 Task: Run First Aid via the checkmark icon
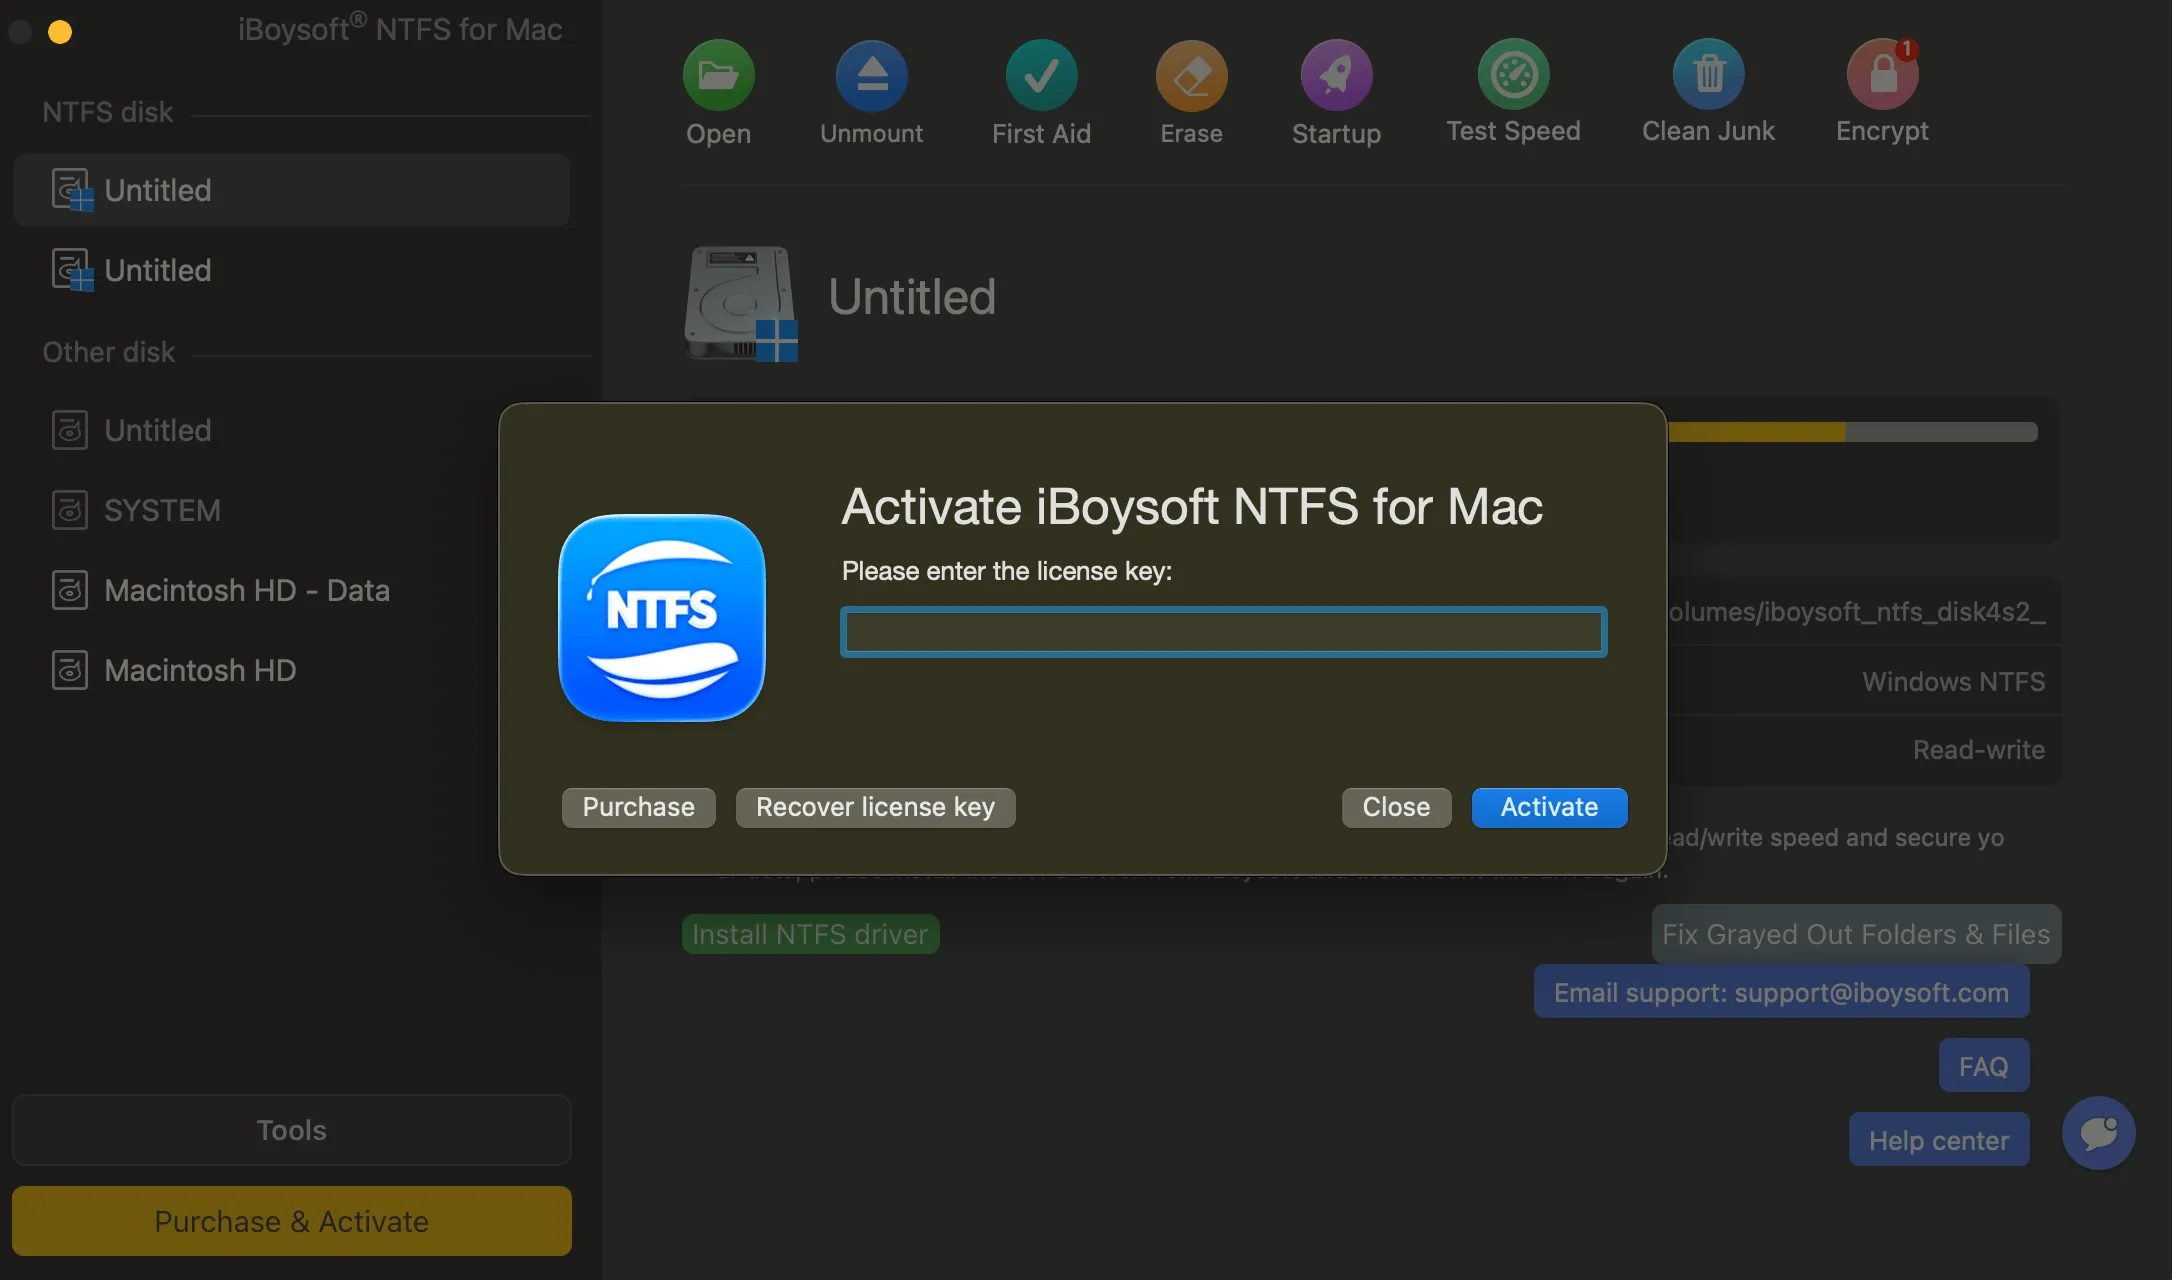[1041, 75]
